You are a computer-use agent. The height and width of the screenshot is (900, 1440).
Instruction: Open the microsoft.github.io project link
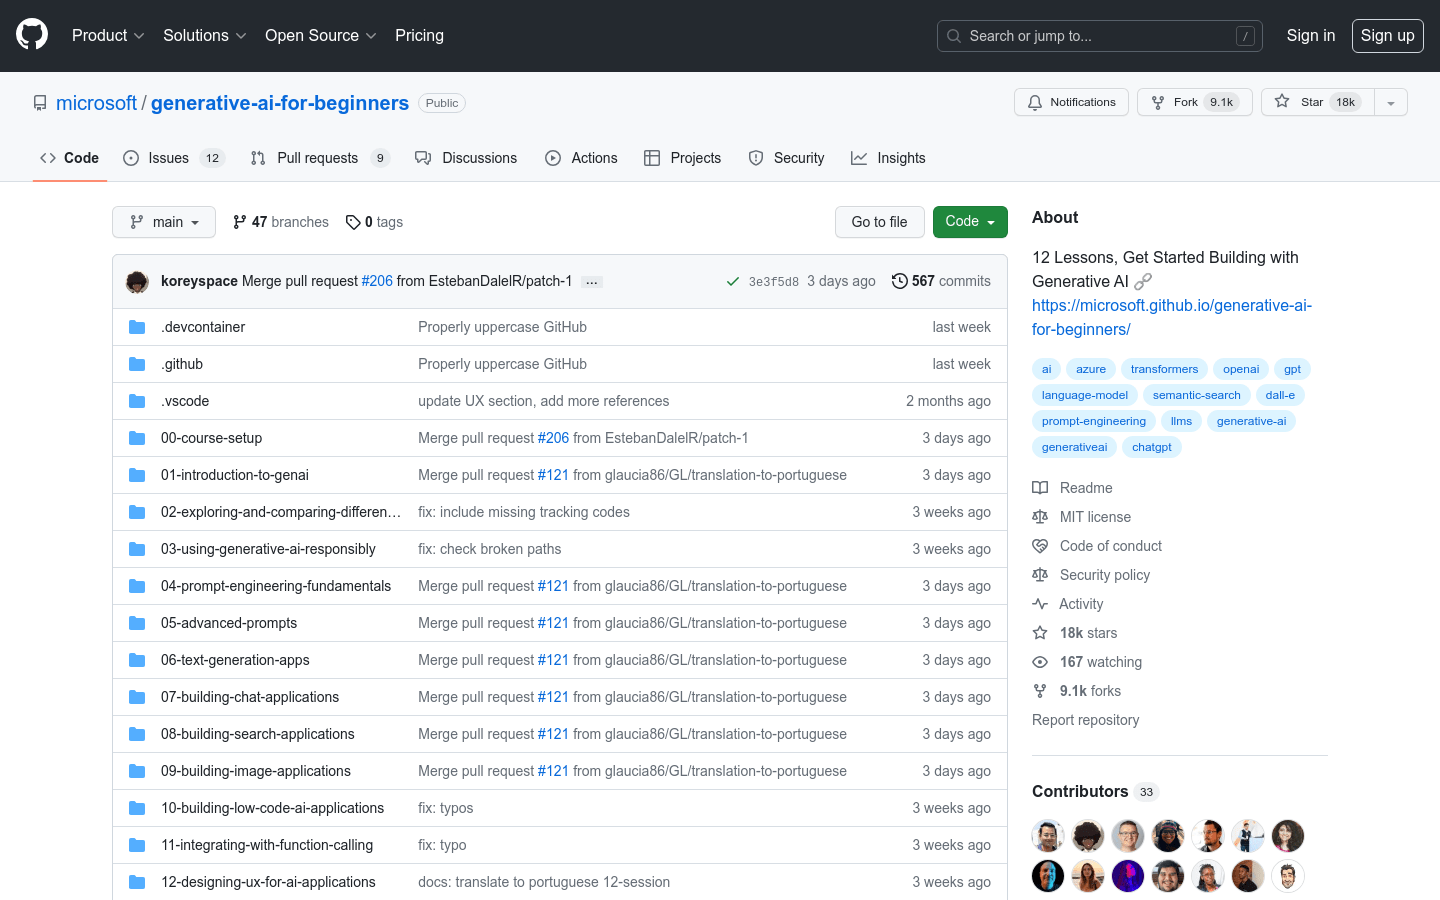coord(1171,317)
